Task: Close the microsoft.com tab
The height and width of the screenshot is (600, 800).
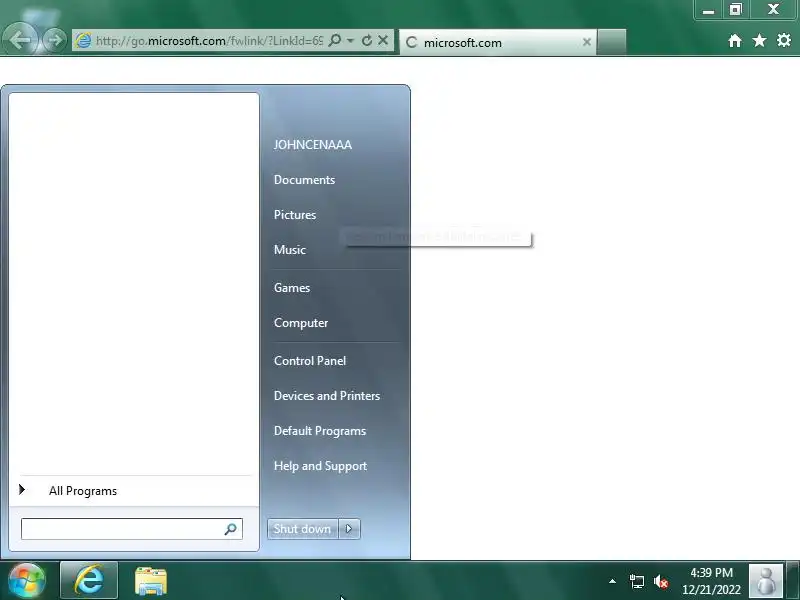Action: (587, 42)
